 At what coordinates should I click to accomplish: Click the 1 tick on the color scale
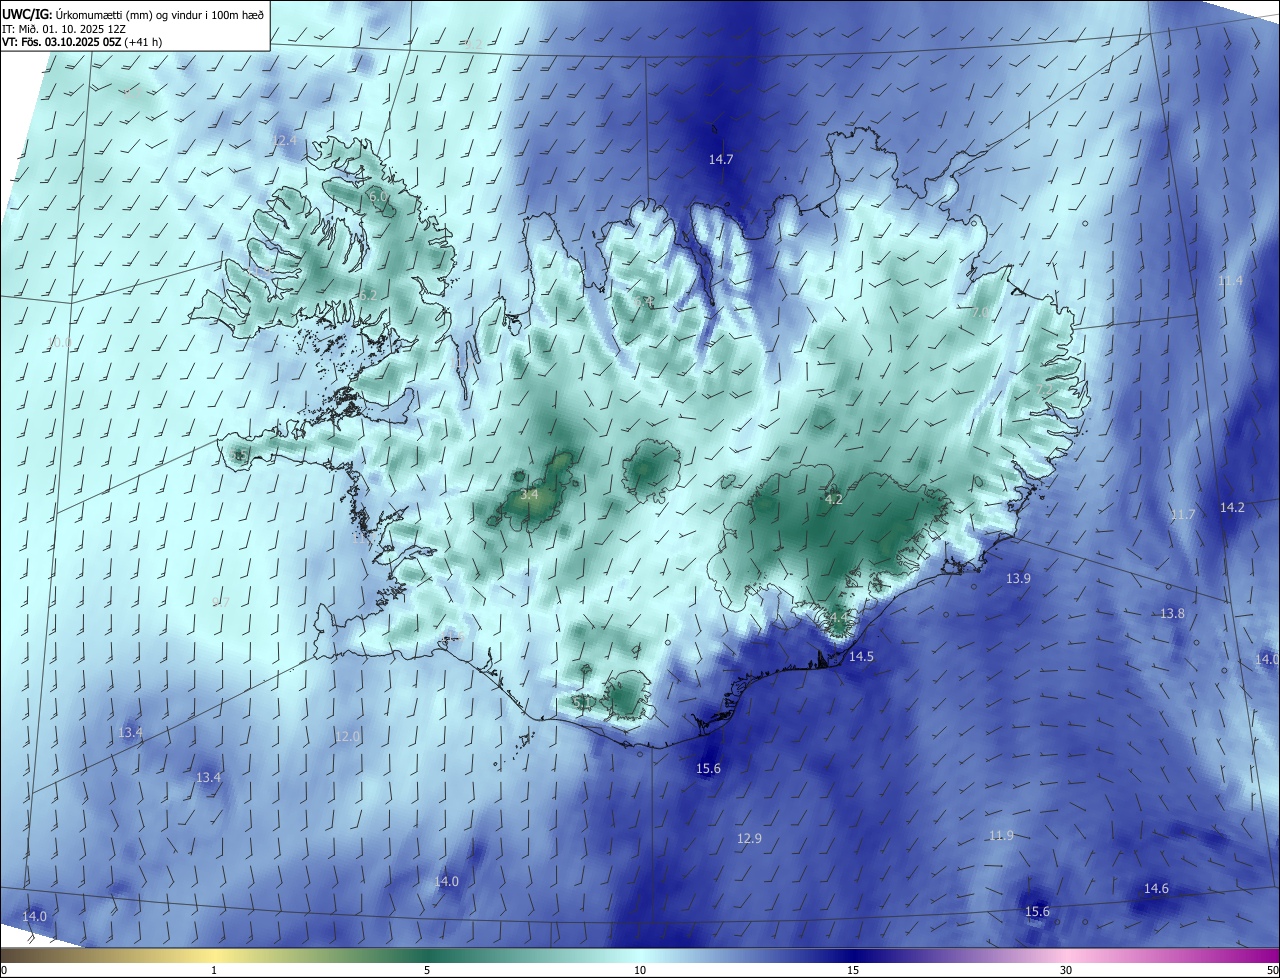coord(215,970)
